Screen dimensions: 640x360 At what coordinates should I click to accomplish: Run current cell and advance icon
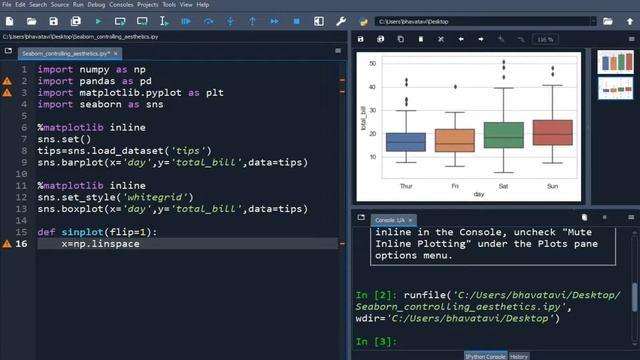pos(142,21)
